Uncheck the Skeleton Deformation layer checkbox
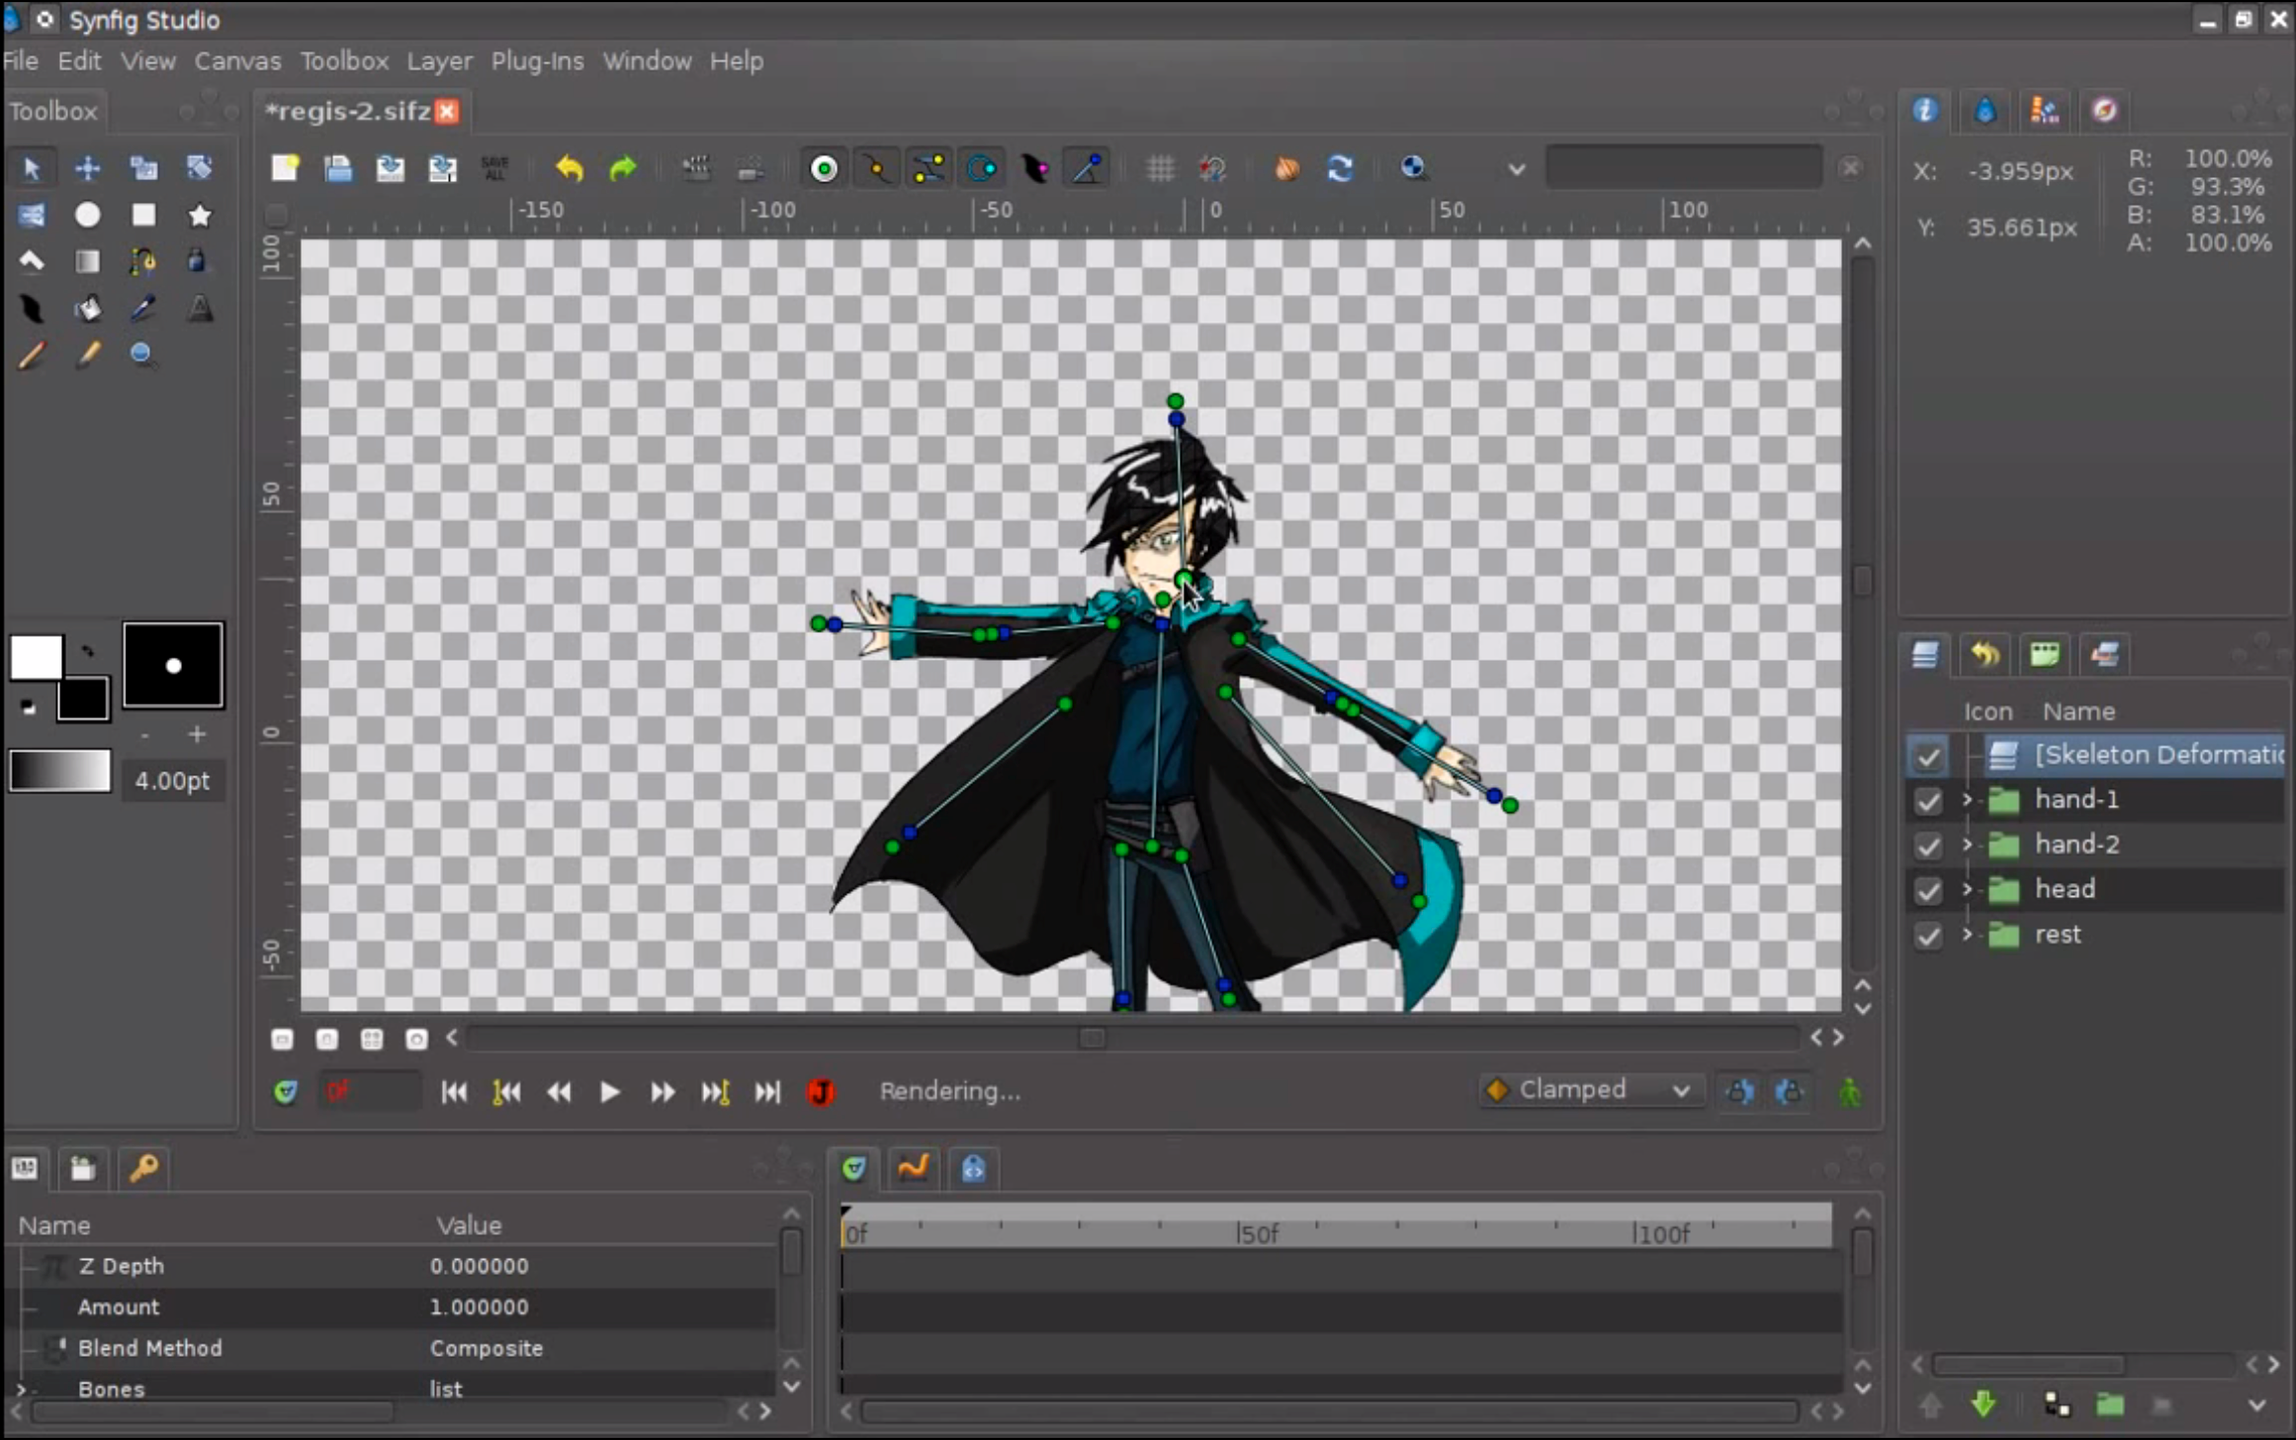This screenshot has width=2296, height=1440. [x=1928, y=756]
